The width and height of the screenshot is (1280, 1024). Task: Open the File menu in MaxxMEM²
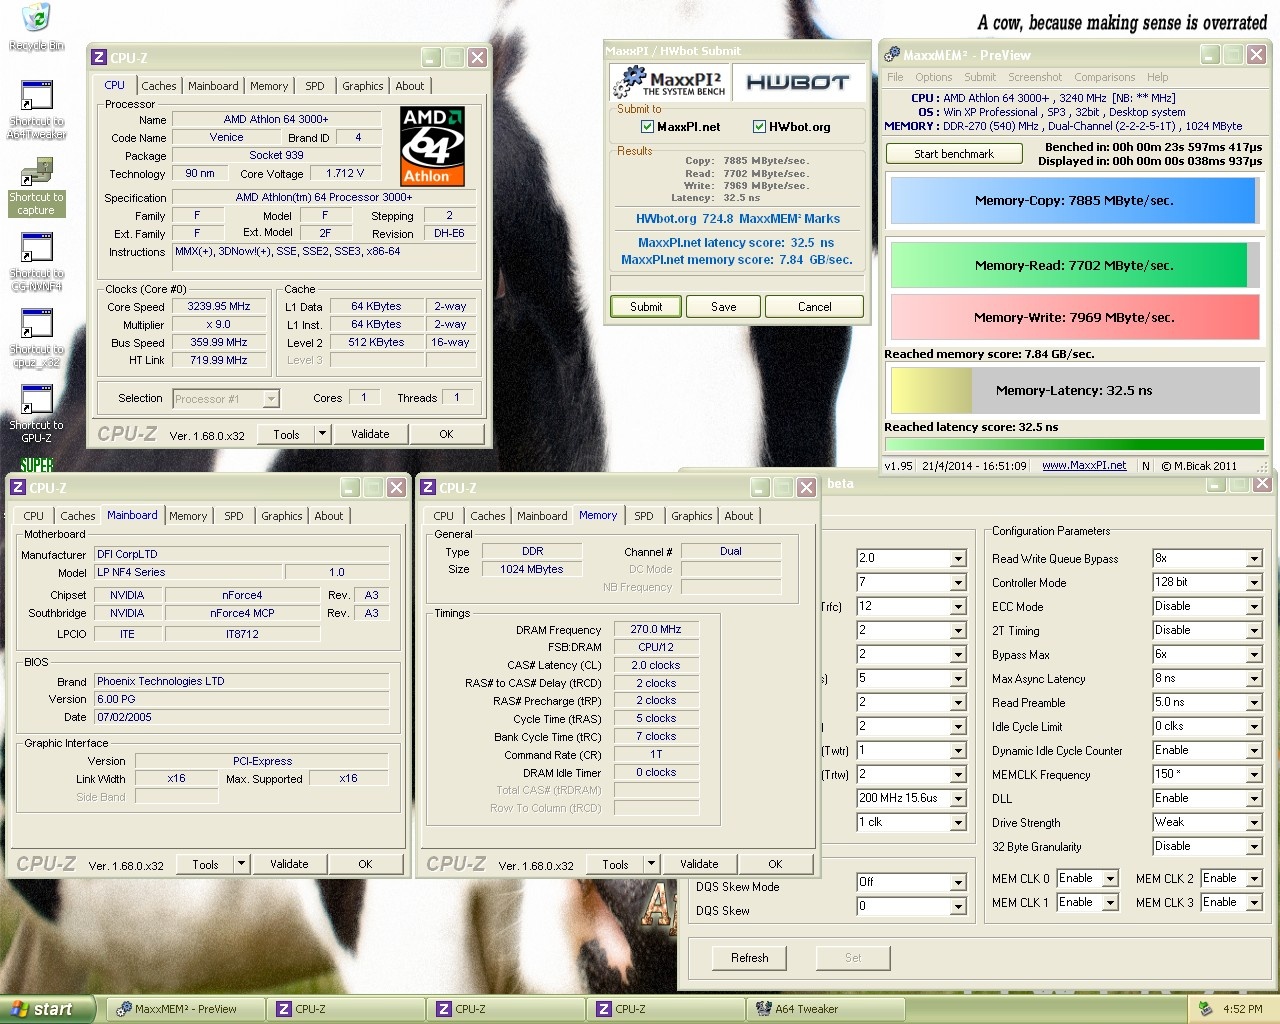[x=895, y=77]
